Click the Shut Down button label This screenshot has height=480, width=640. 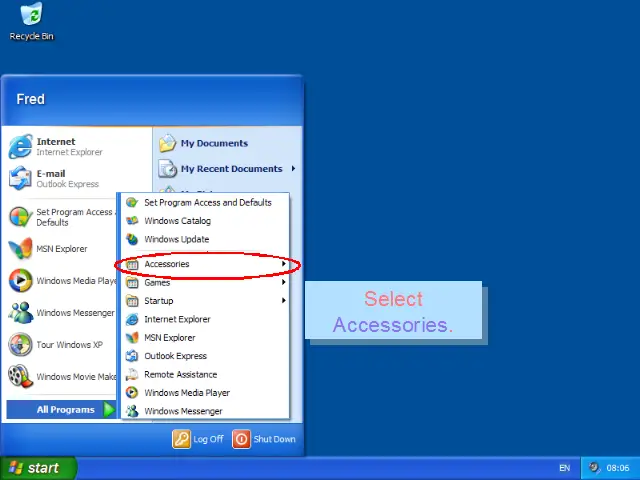pyautogui.click(x=274, y=439)
